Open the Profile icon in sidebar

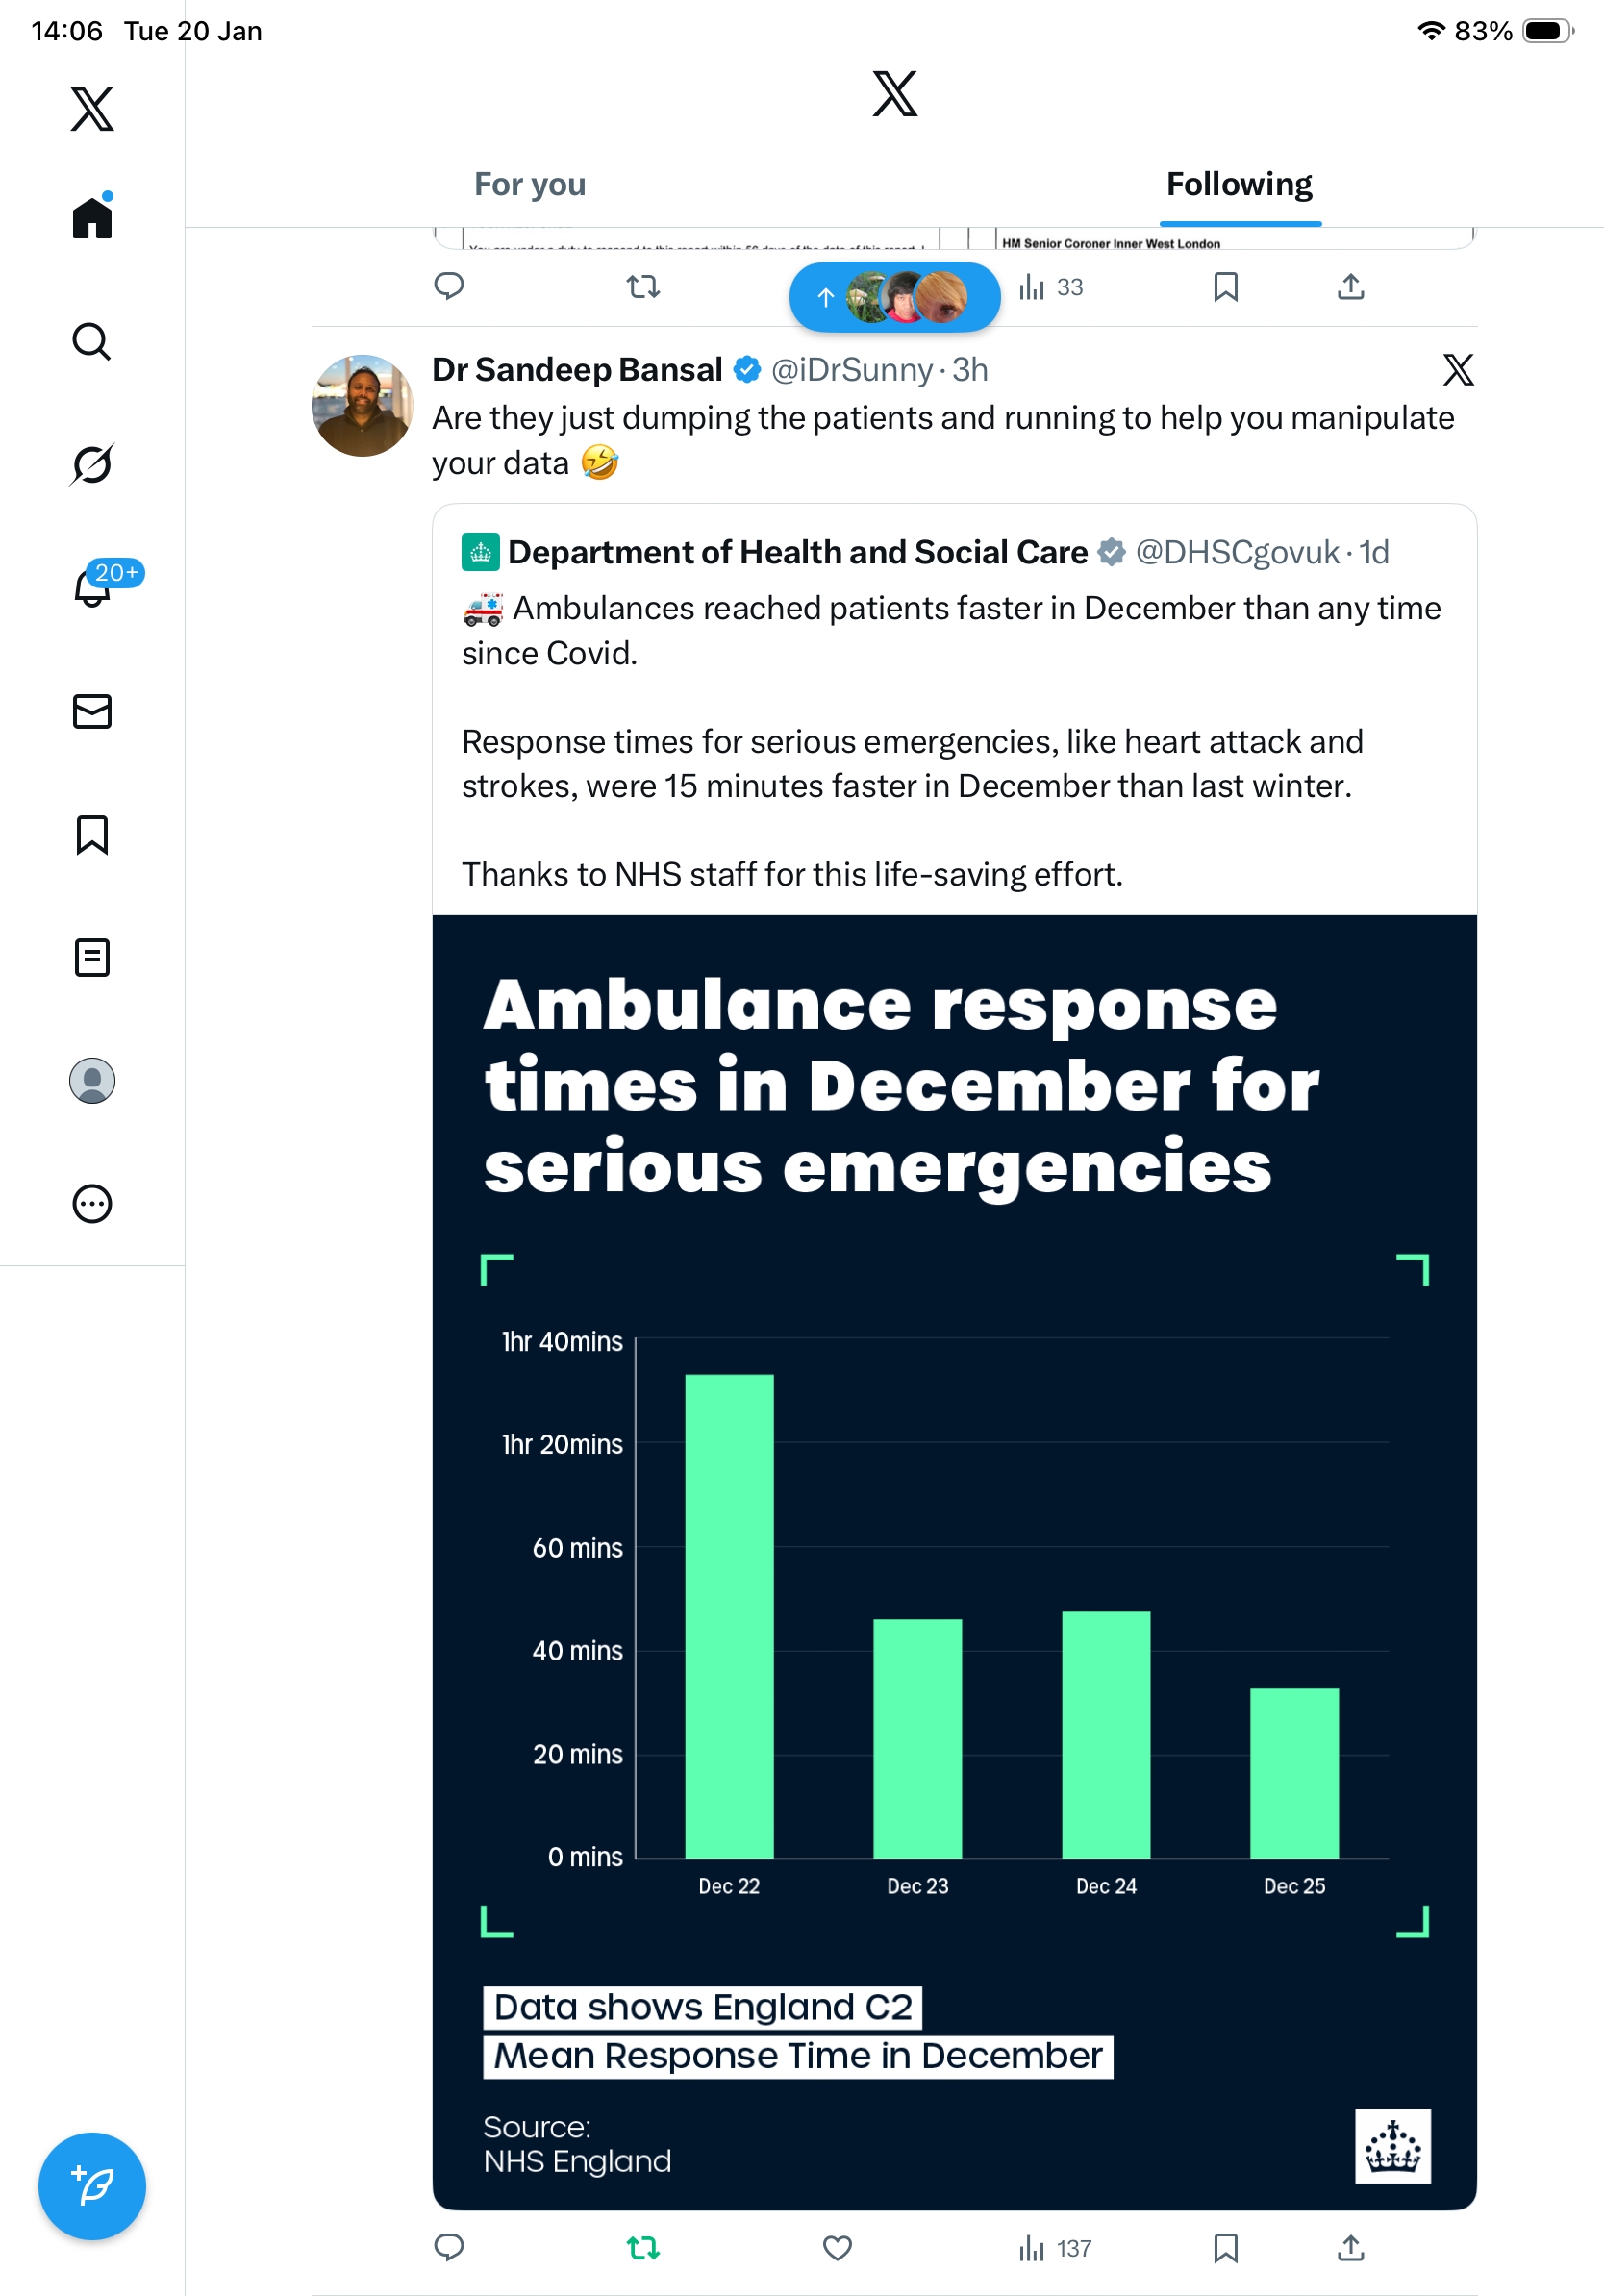point(92,1081)
